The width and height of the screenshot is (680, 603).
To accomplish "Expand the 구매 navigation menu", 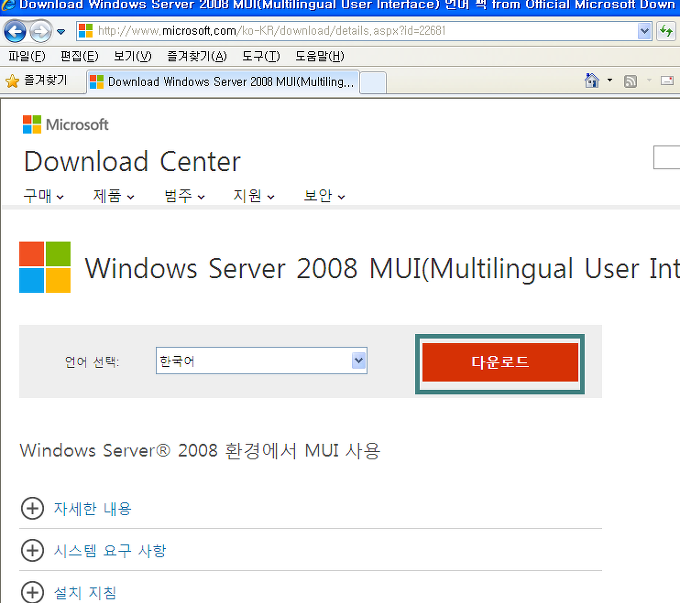I will (43, 196).
